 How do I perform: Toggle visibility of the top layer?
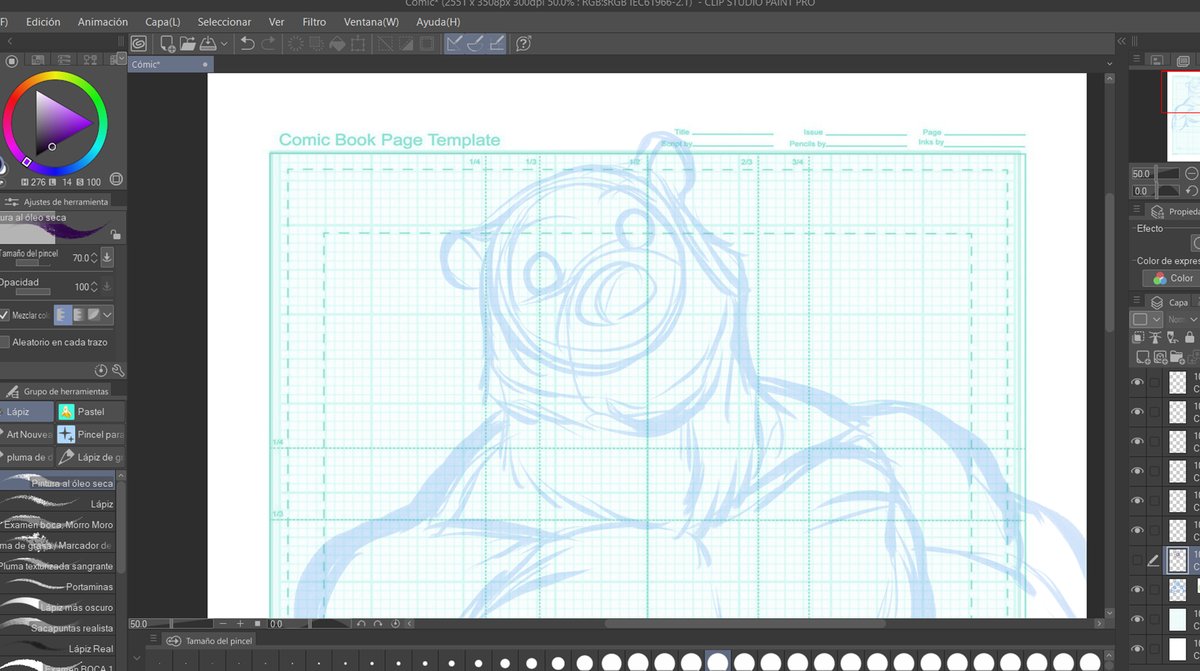pos(1137,382)
